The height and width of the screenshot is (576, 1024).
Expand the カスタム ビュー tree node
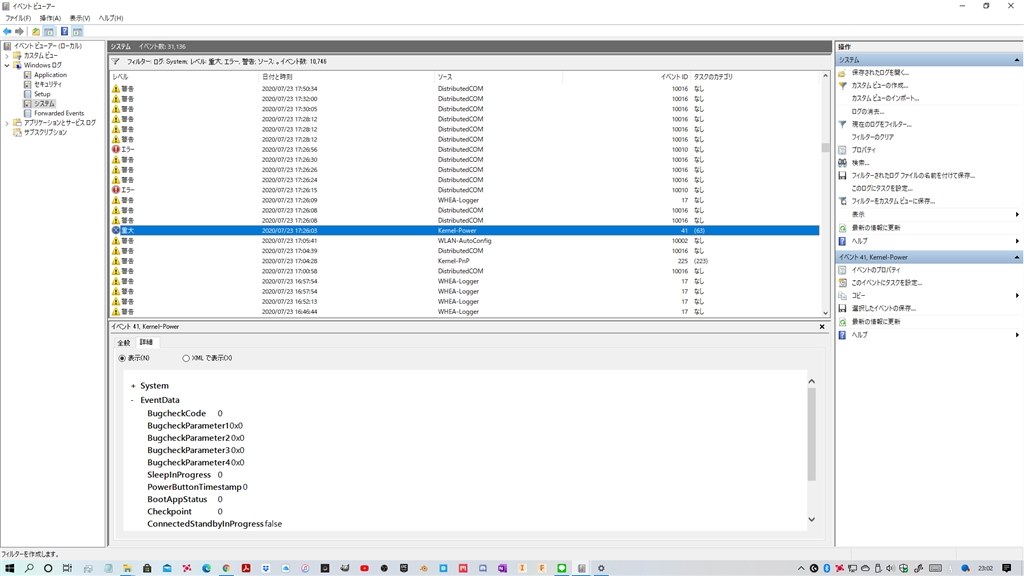tap(7, 56)
